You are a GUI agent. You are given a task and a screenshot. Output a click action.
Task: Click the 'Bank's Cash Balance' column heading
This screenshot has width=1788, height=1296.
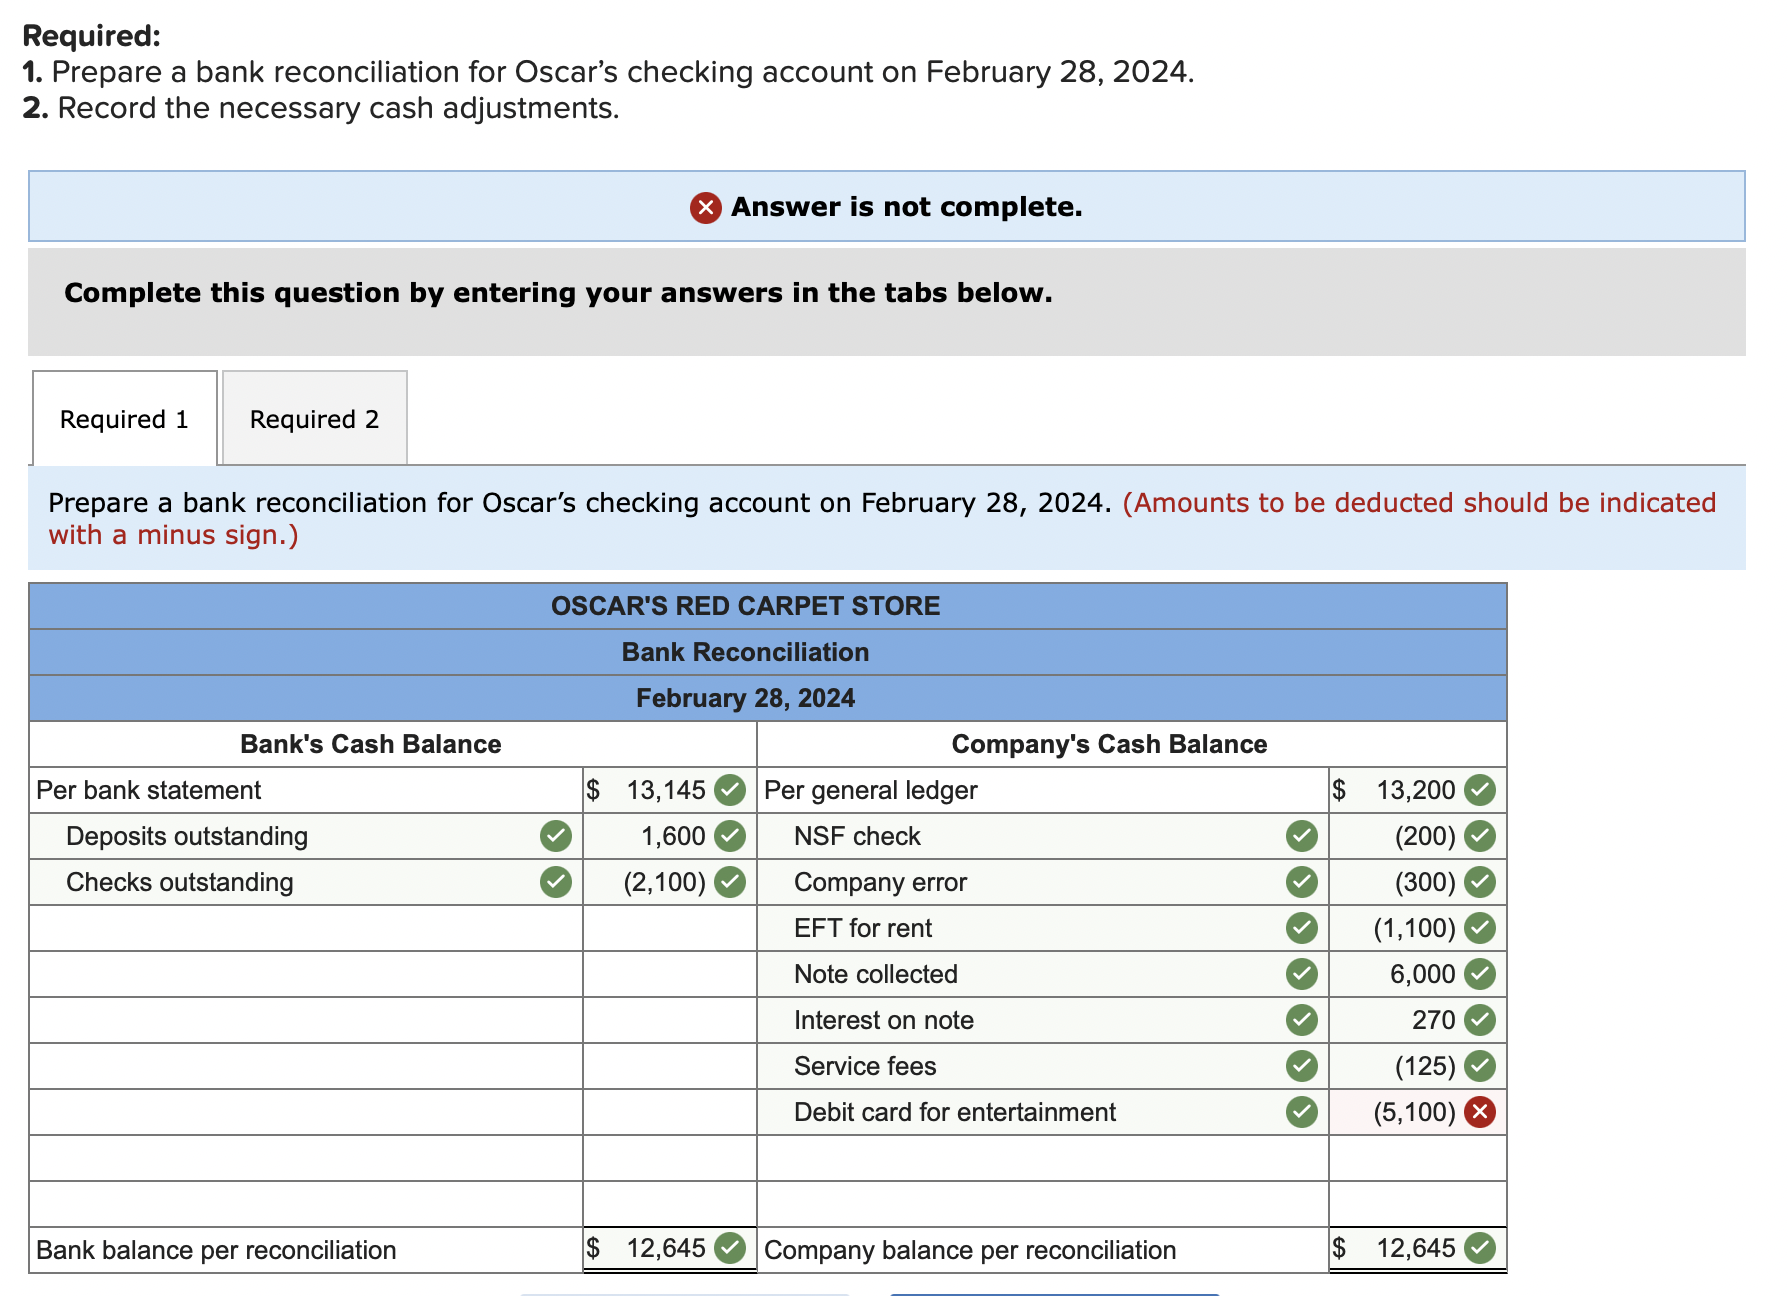371,744
